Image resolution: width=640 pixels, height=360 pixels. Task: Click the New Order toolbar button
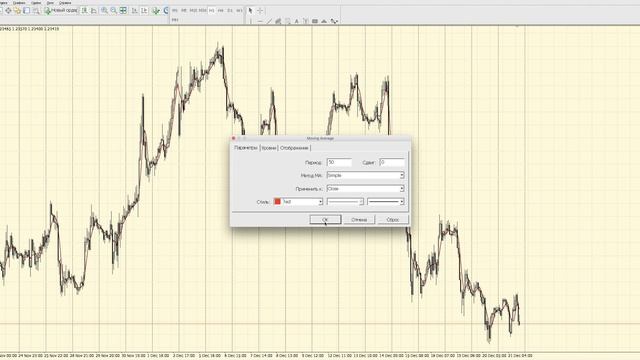click(x=61, y=10)
